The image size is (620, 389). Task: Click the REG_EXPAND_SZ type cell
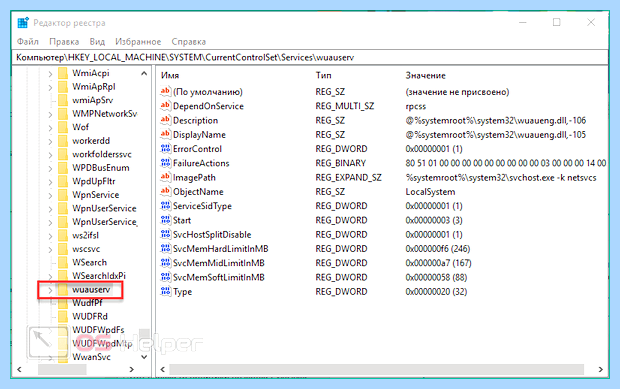pos(348,178)
